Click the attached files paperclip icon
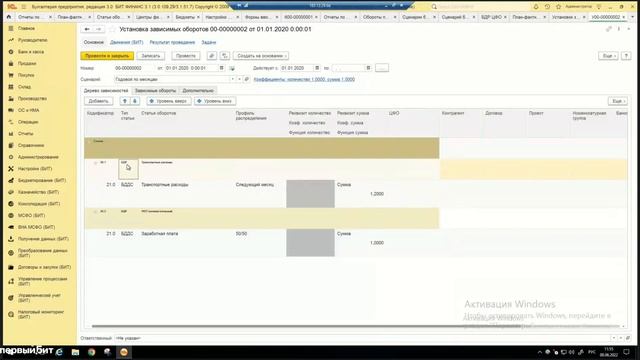The height and width of the screenshot is (360, 640). coord(212,56)
